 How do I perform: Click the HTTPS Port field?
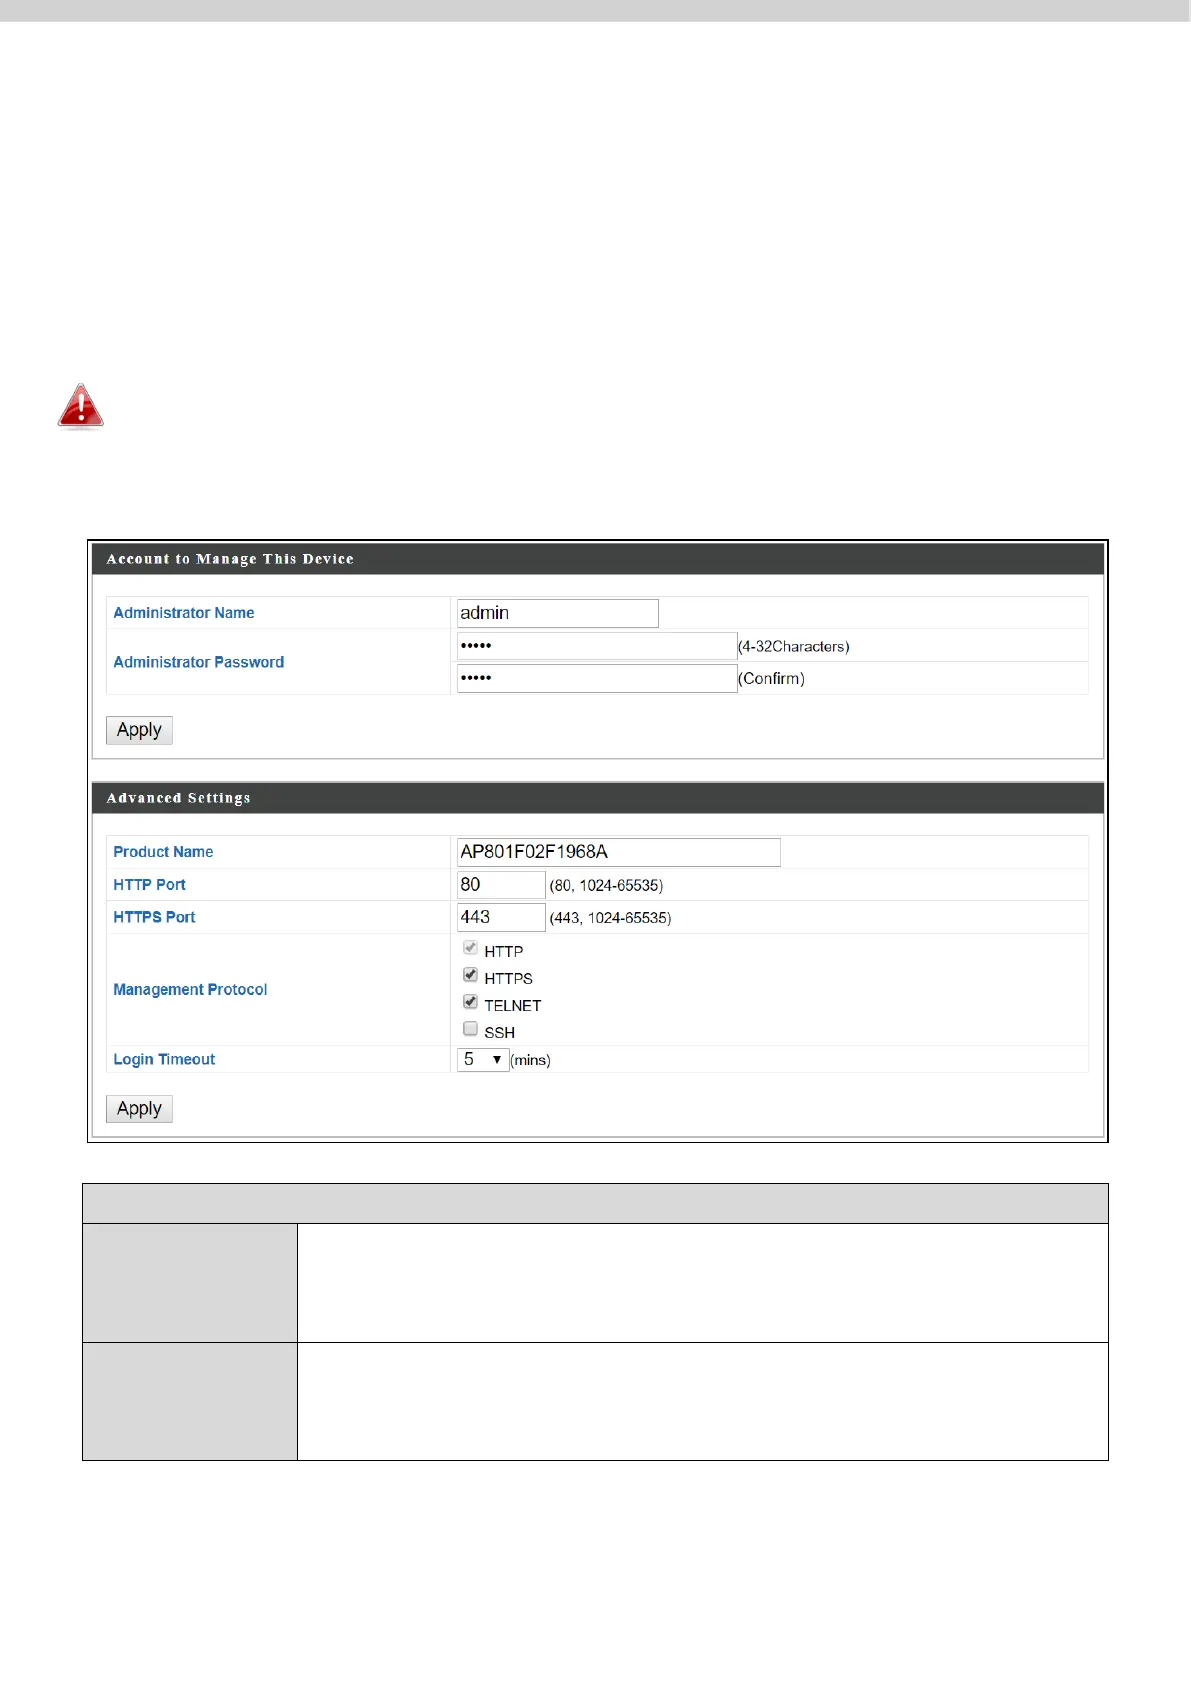point(501,917)
